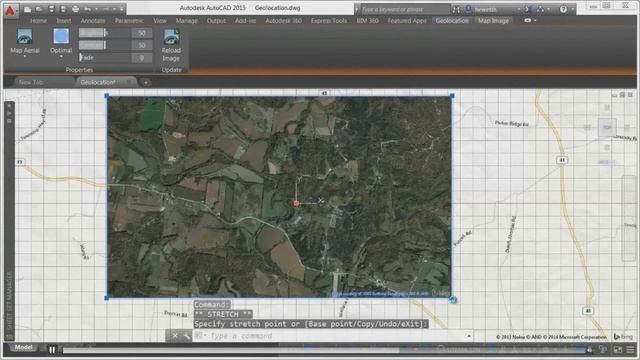Pause the video playback
The image size is (640, 360).
pyautogui.click(x=52, y=350)
